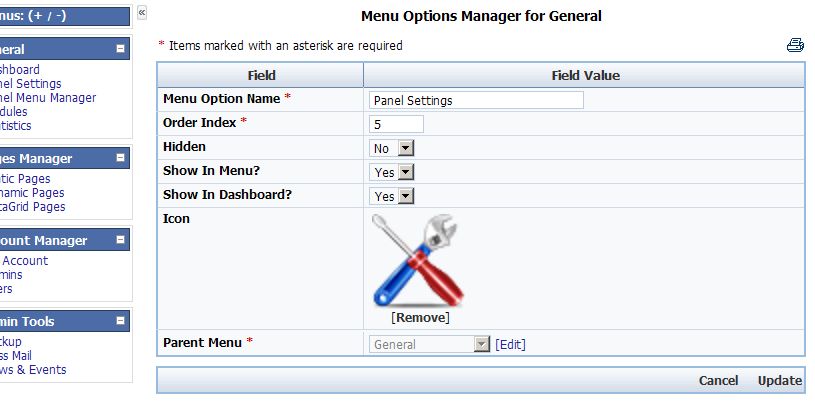Go to News & Events in sidebar

[x=33, y=370]
